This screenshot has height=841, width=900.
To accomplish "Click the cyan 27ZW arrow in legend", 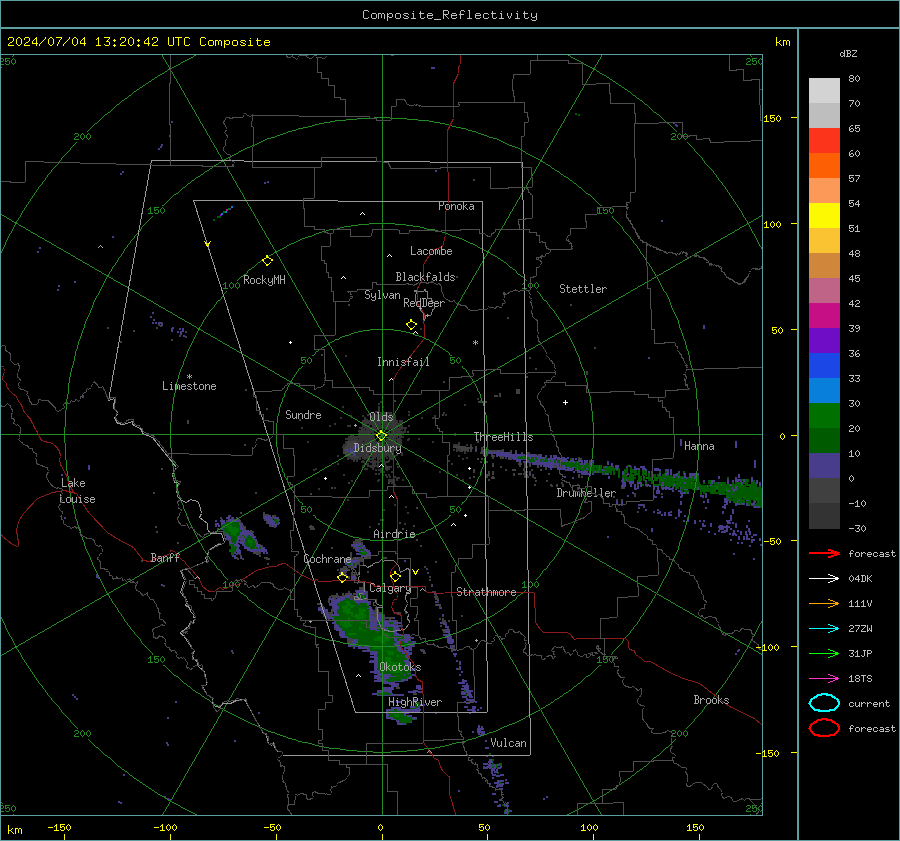I will coord(824,629).
